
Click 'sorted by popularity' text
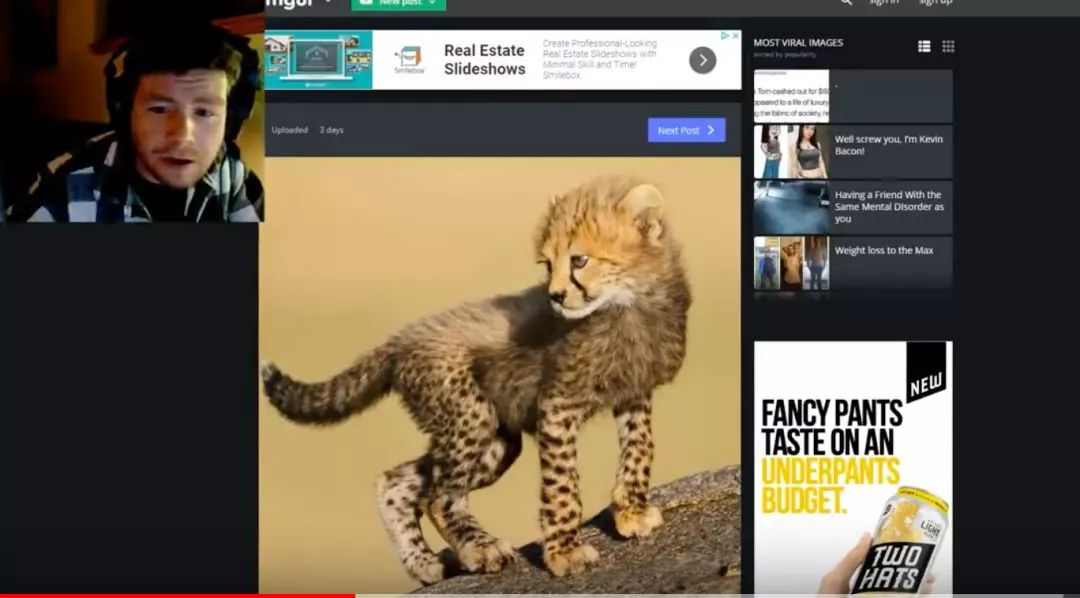tap(785, 54)
